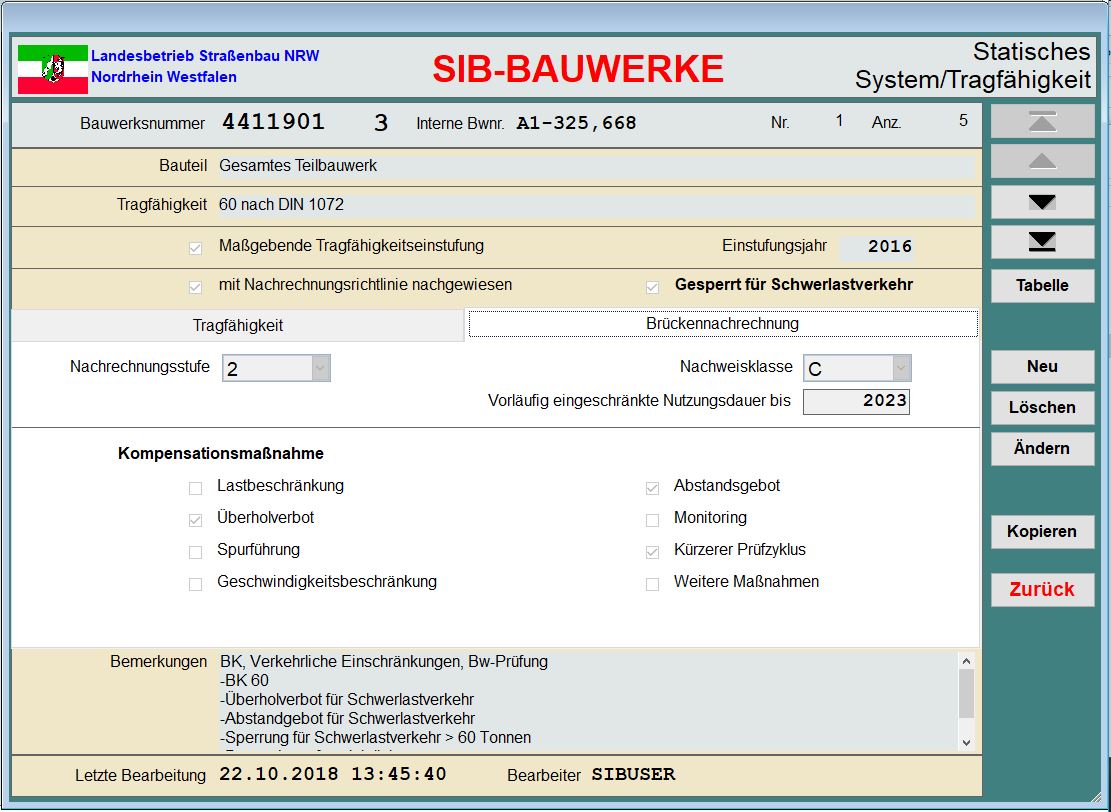Uncheck the Überholverbot checkbox

tap(196, 520)
